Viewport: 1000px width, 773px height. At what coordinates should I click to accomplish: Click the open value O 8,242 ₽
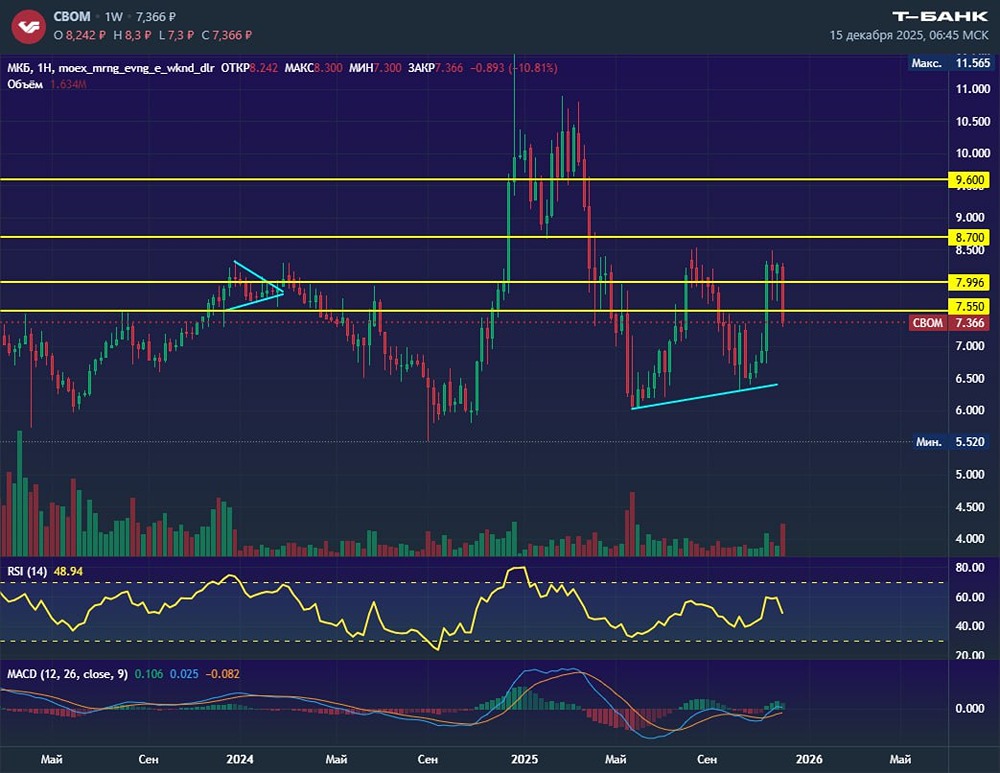point(80,35)
